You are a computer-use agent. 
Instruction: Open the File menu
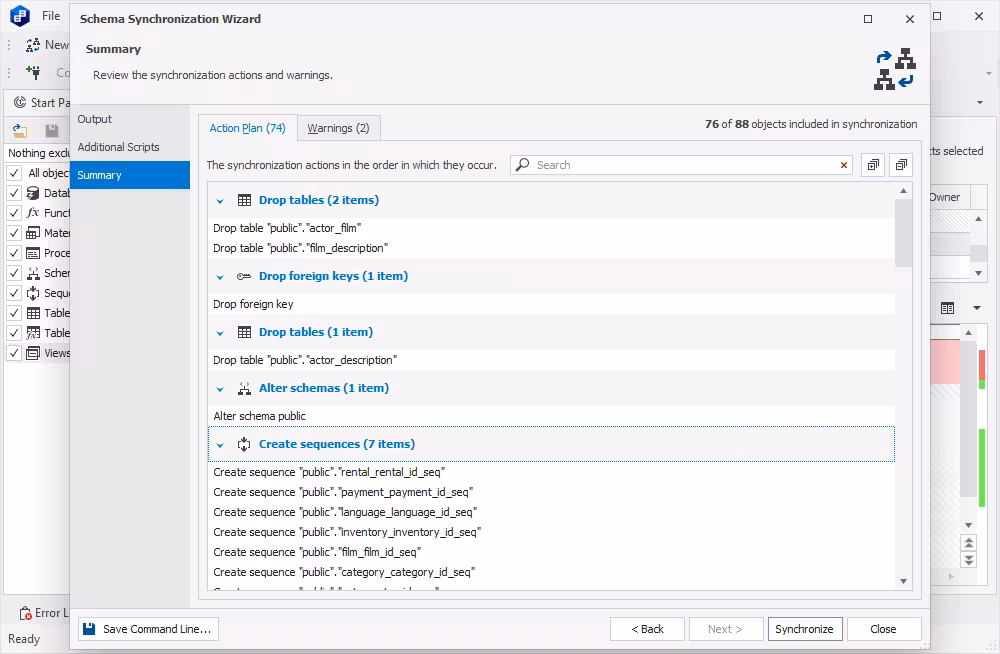click(x=51, y=16)
